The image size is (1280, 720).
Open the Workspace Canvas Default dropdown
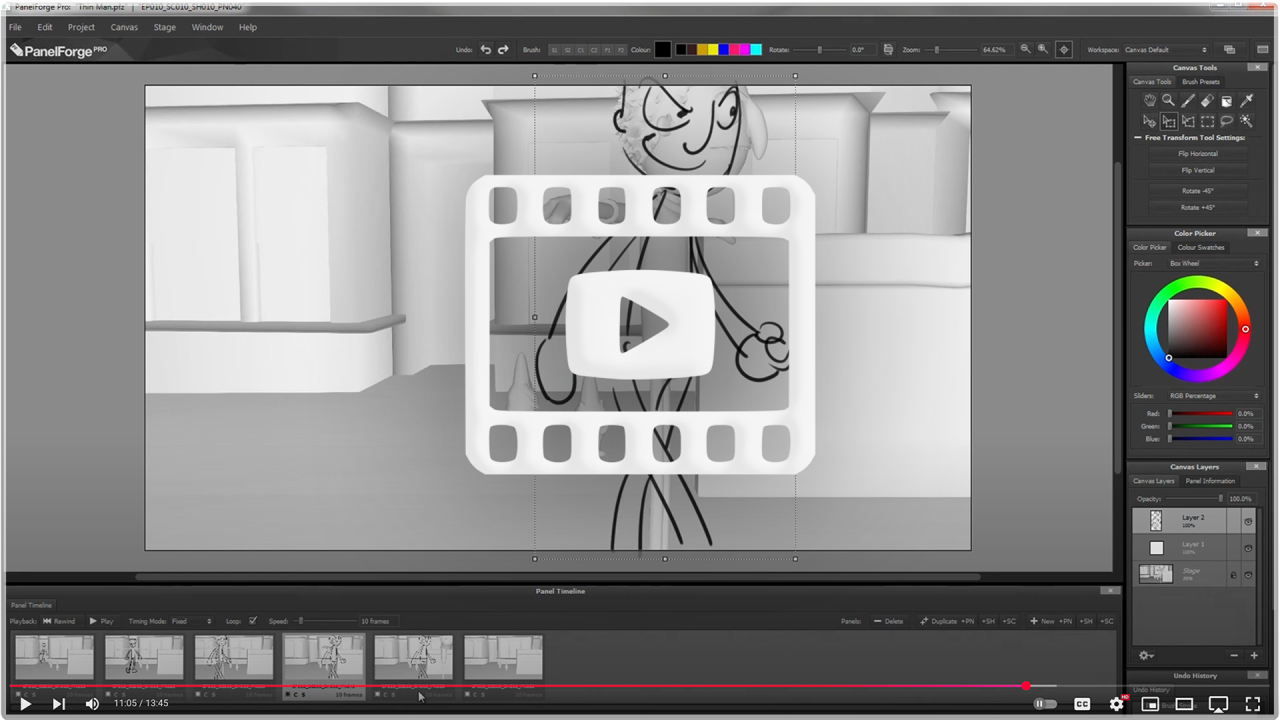tap(1166, 50)
